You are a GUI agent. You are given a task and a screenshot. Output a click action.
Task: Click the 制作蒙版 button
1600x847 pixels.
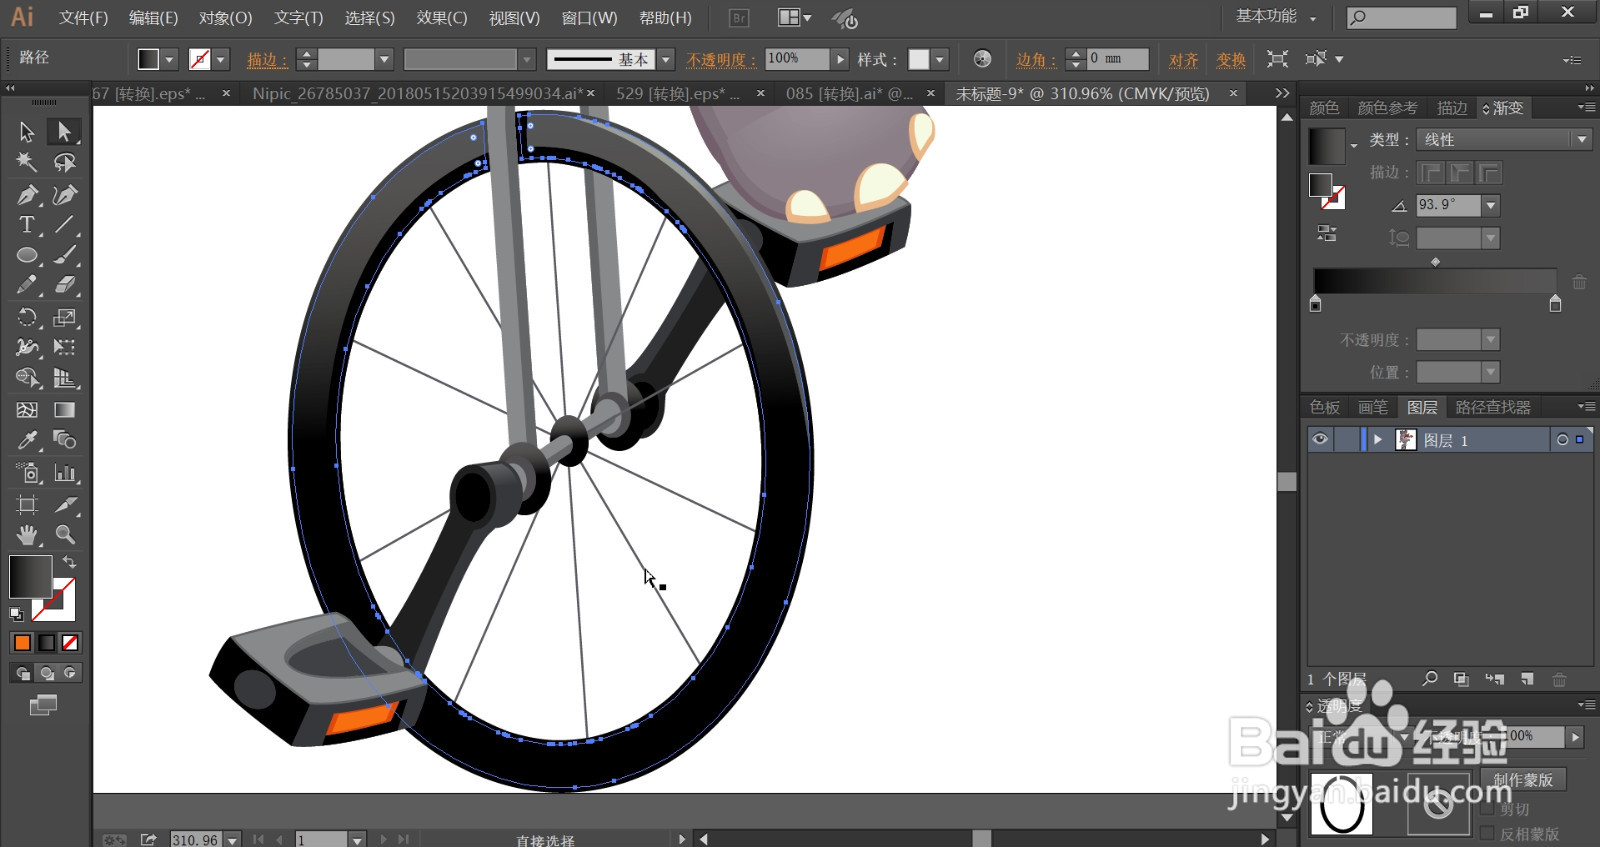1523,779
